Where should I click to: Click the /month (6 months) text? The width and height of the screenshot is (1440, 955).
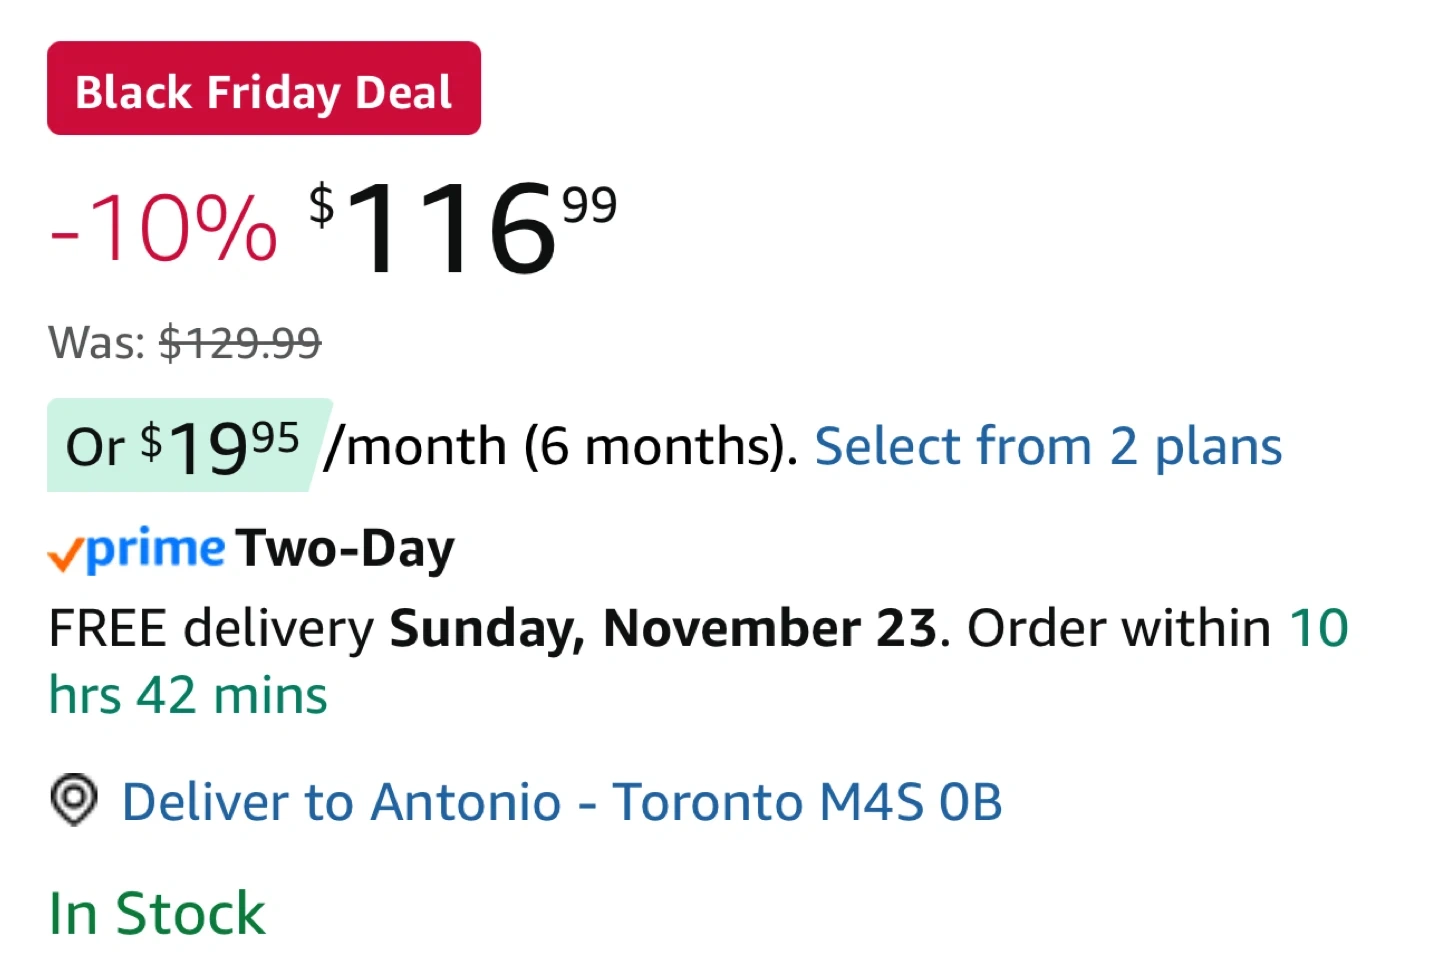(x=560, y=446)
